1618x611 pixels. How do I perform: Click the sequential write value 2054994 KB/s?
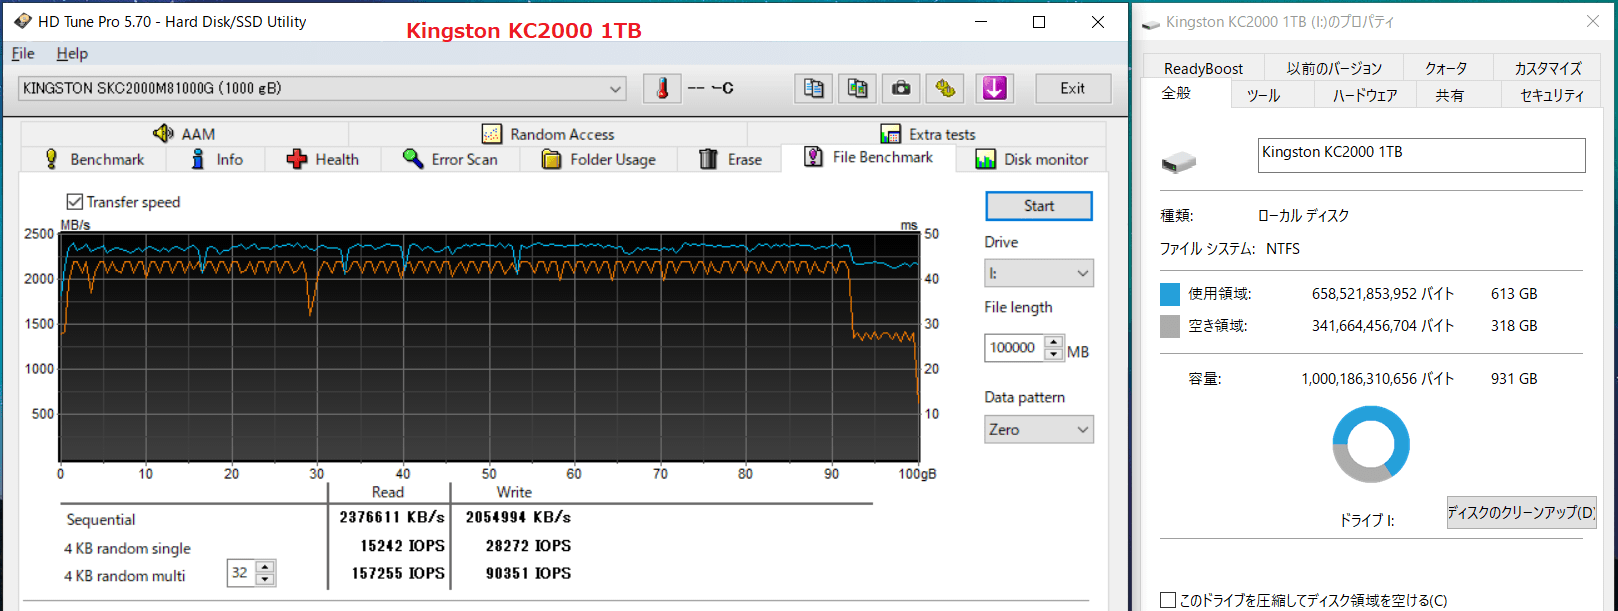[518, 517]
